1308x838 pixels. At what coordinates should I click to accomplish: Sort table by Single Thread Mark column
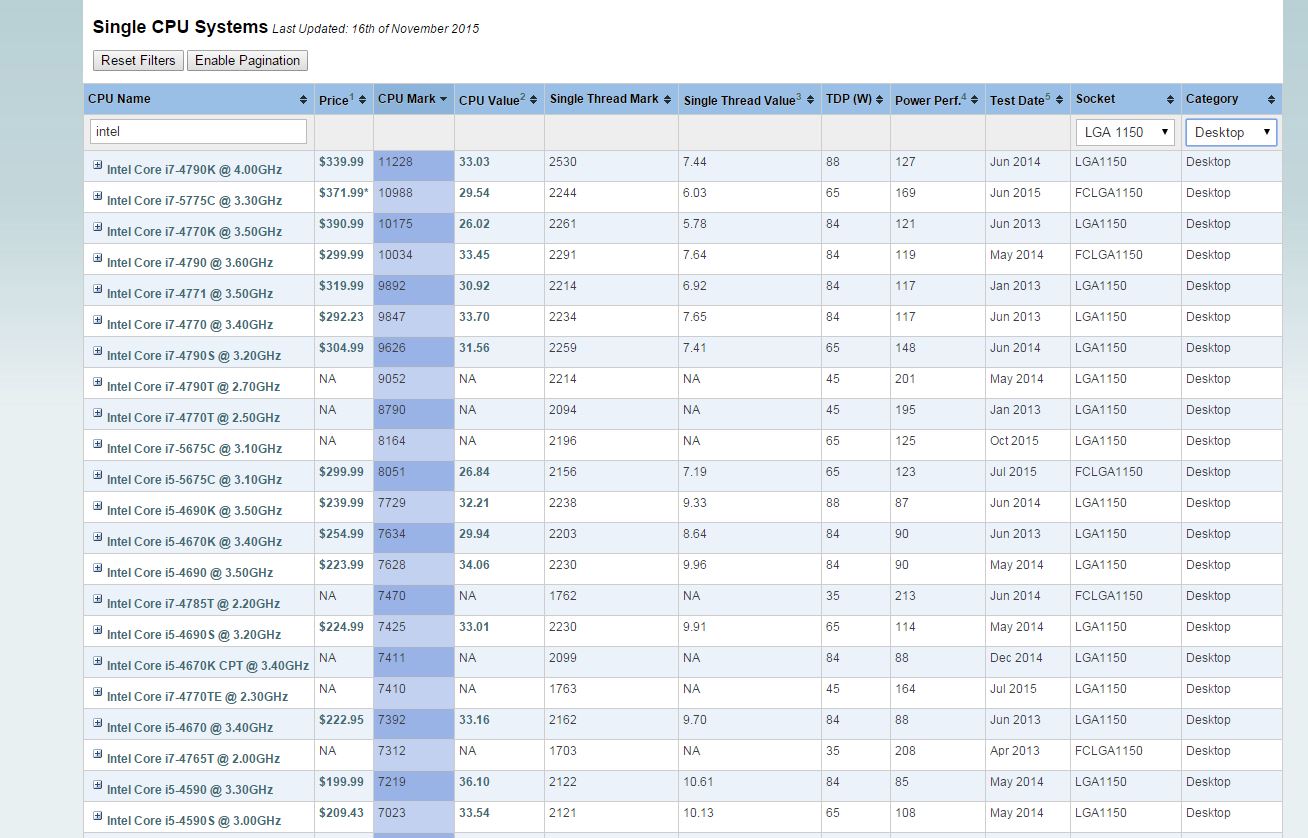pos(611,99)
